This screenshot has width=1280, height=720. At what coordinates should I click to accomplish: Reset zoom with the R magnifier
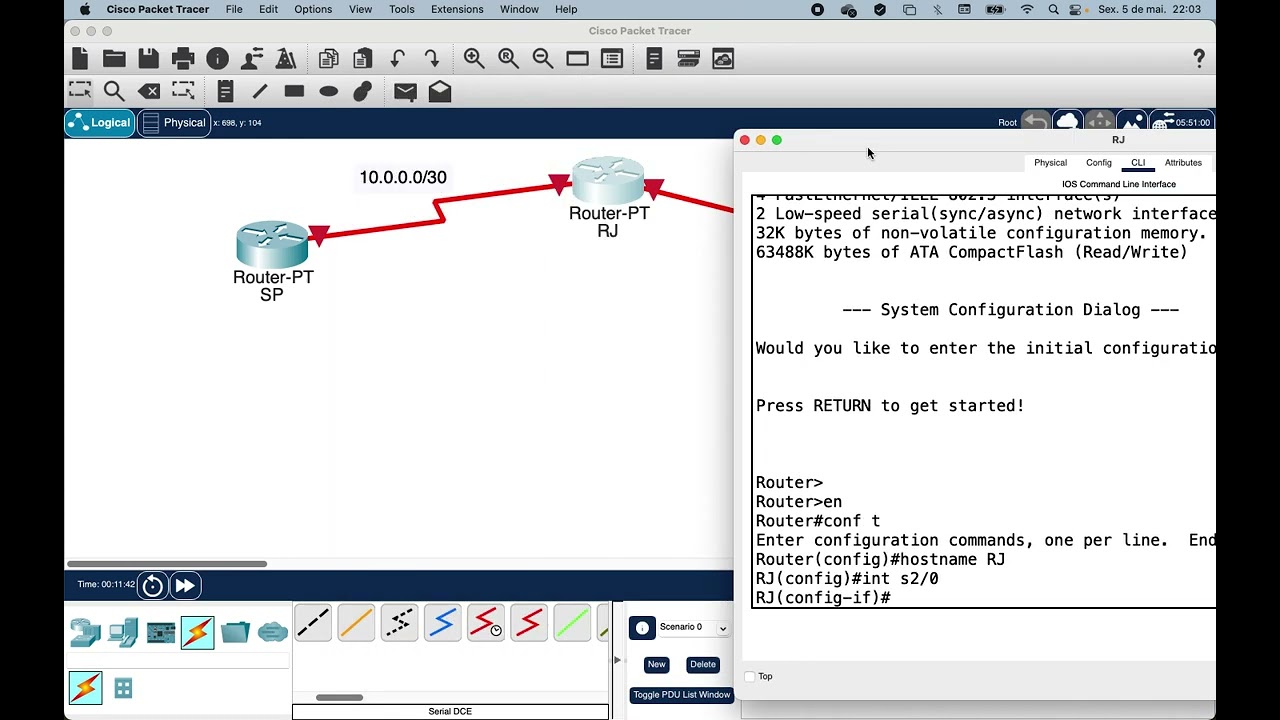[508, 59]
